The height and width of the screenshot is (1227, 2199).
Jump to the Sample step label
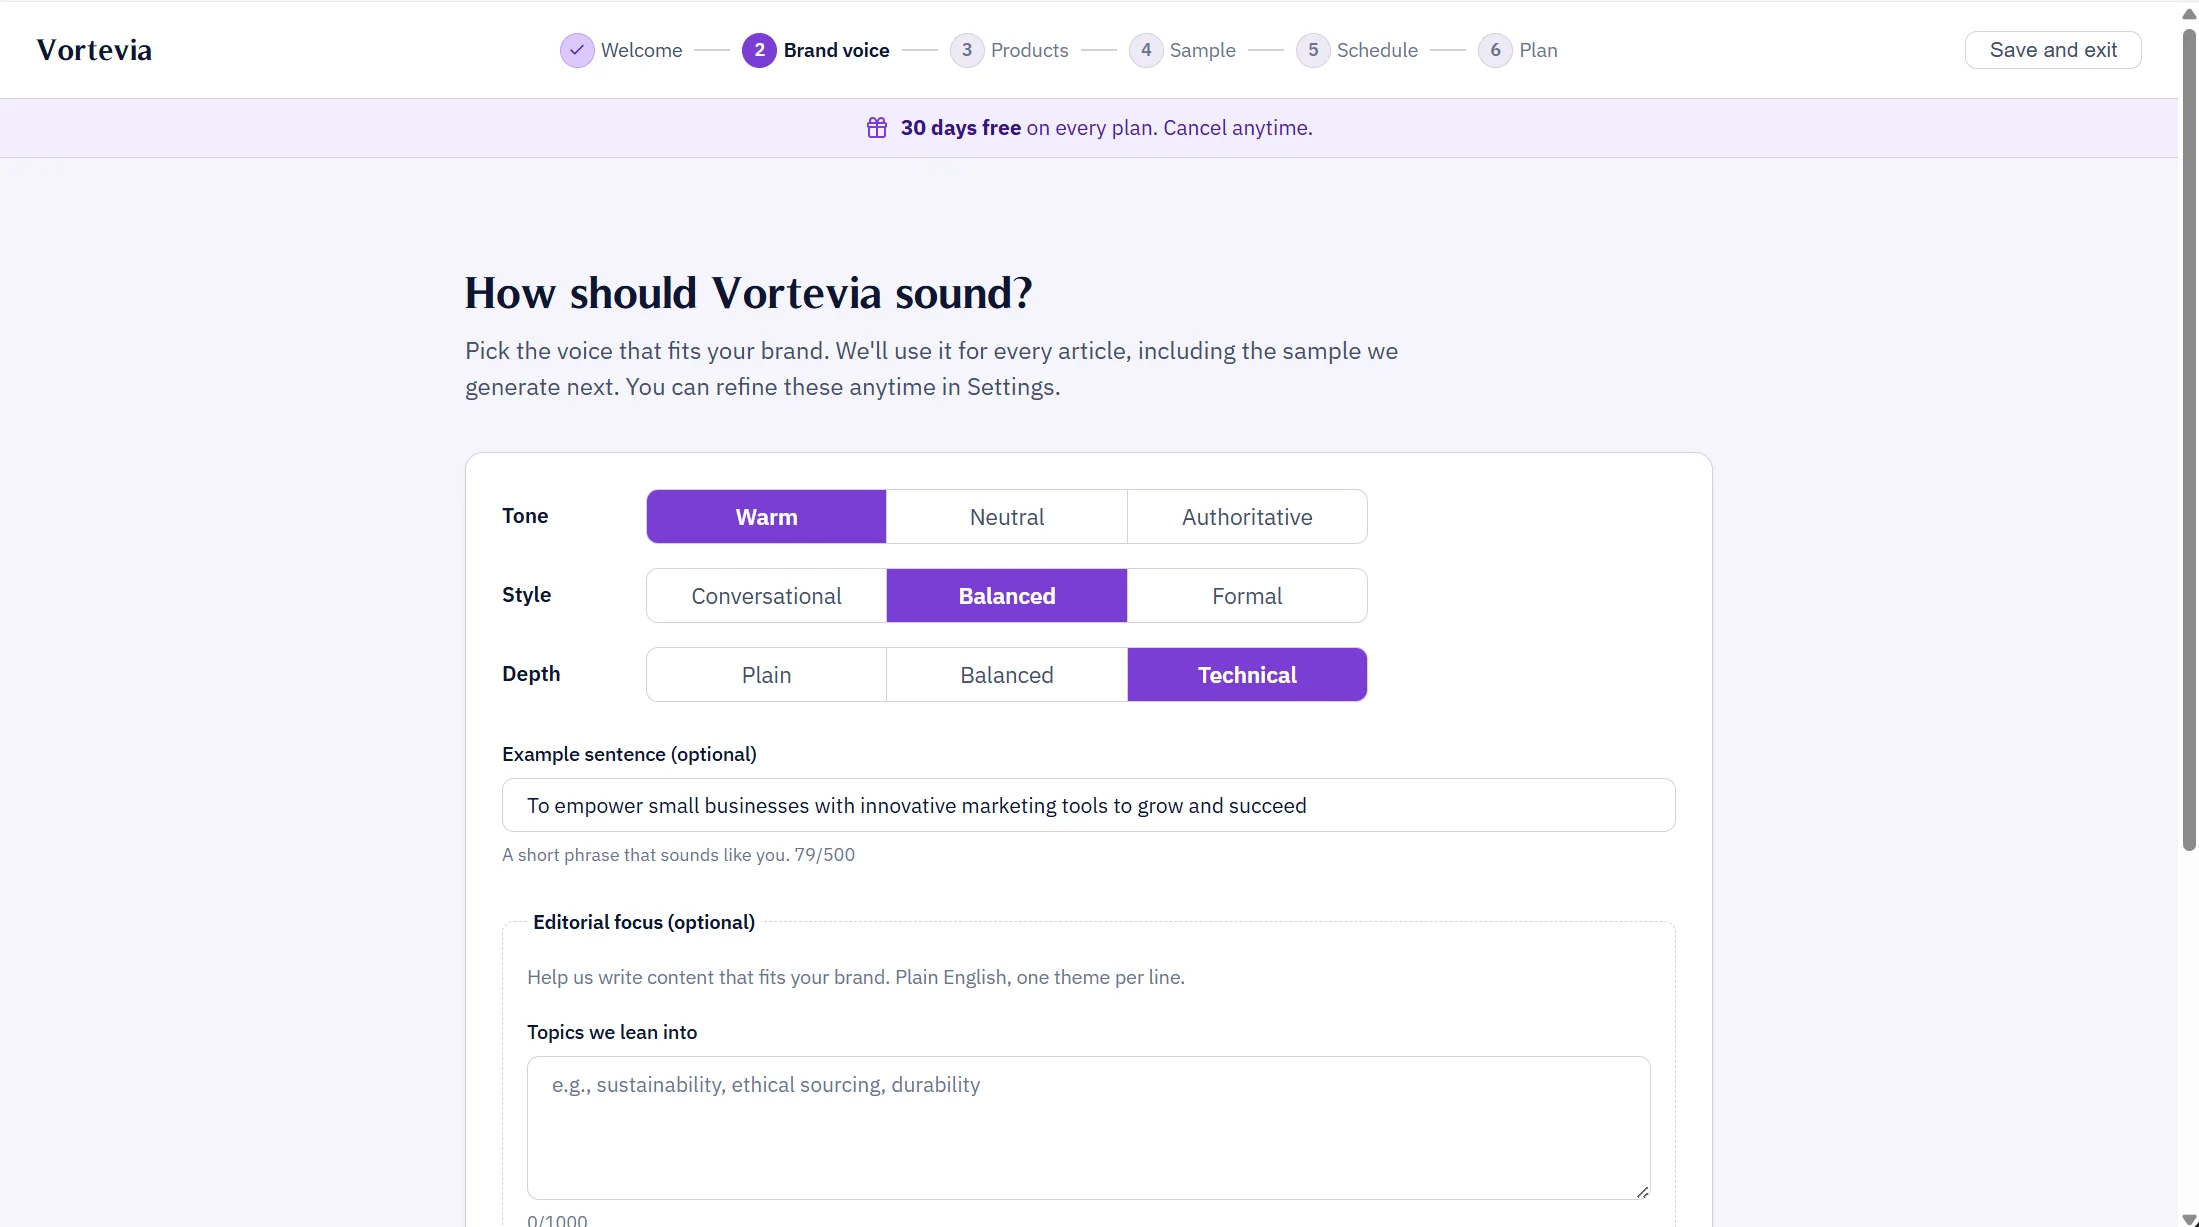[1202, 50]
